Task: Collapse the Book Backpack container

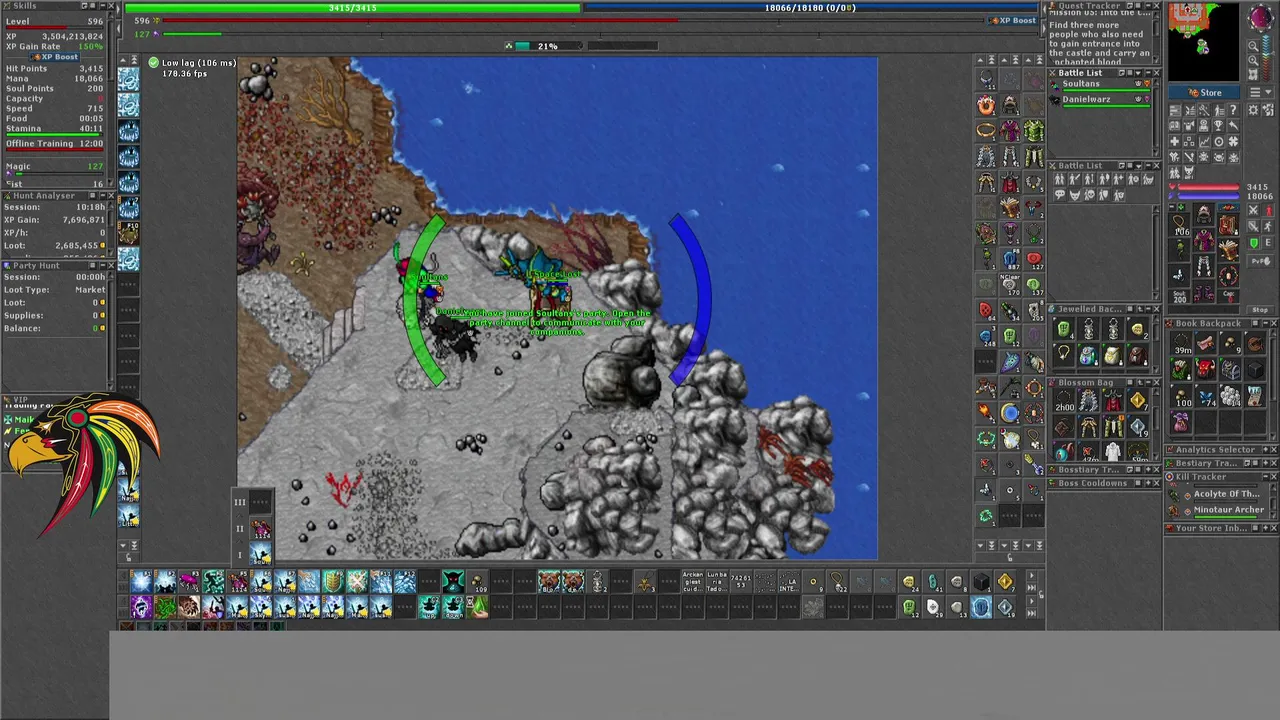Action: [x=1265, y=323]
